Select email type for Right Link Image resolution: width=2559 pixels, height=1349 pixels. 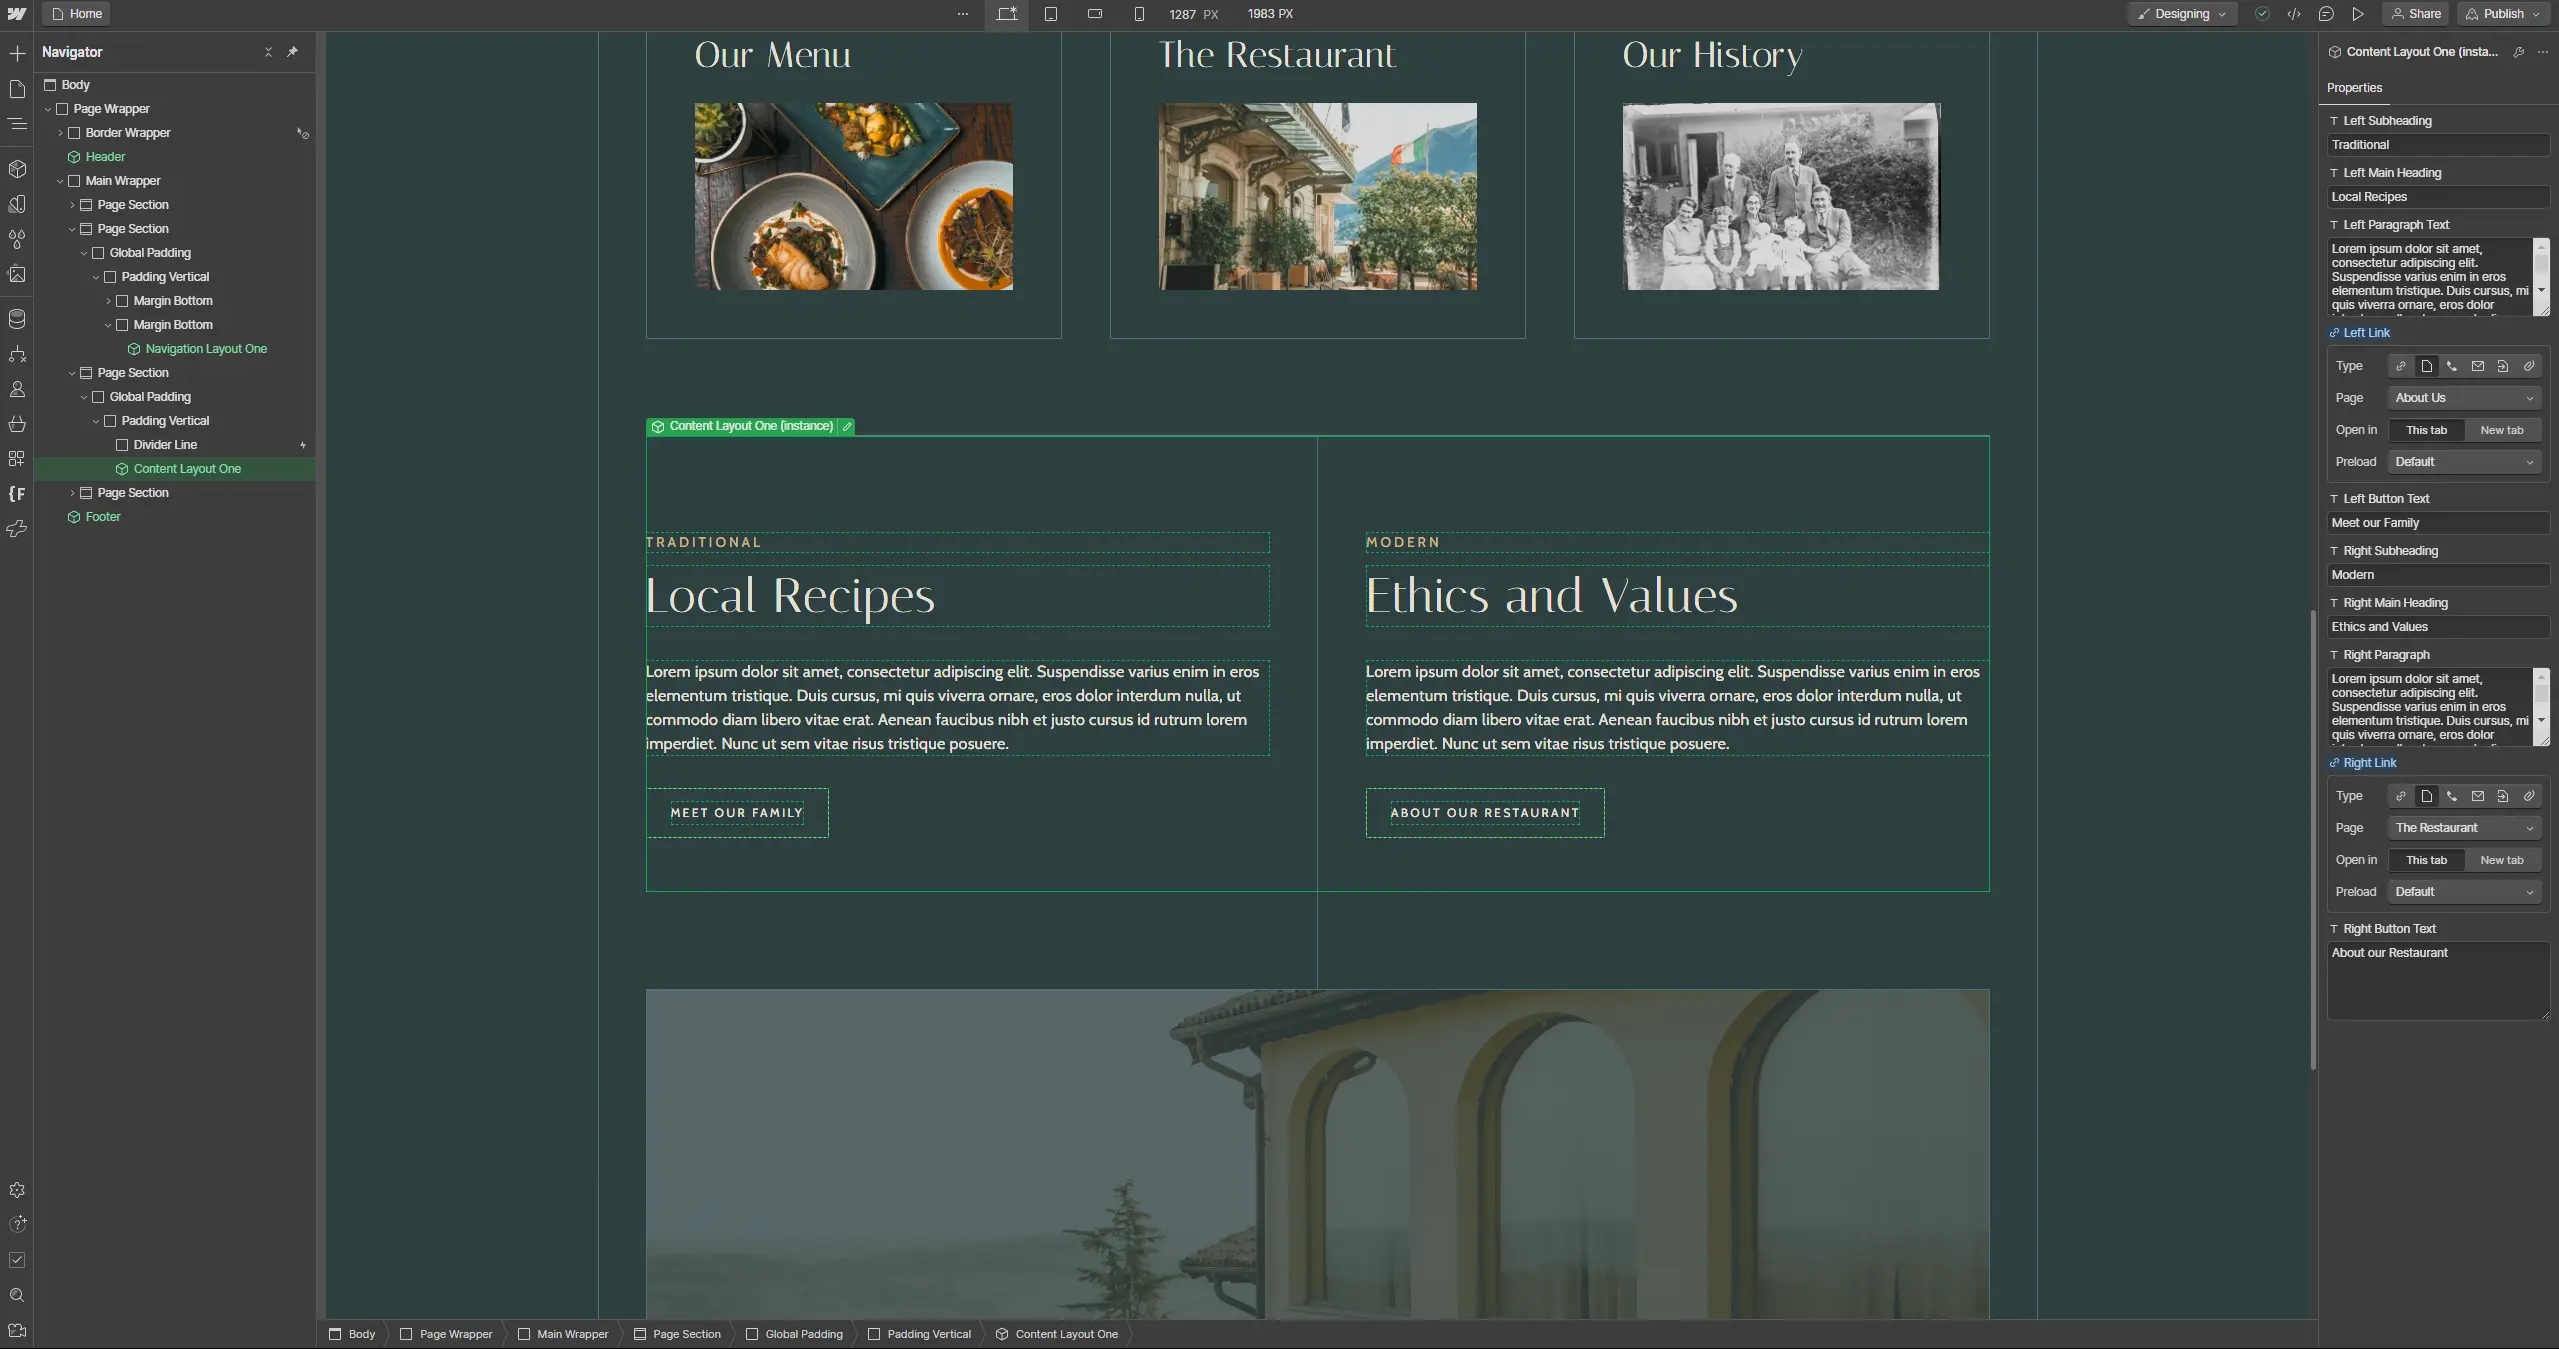2477,796
